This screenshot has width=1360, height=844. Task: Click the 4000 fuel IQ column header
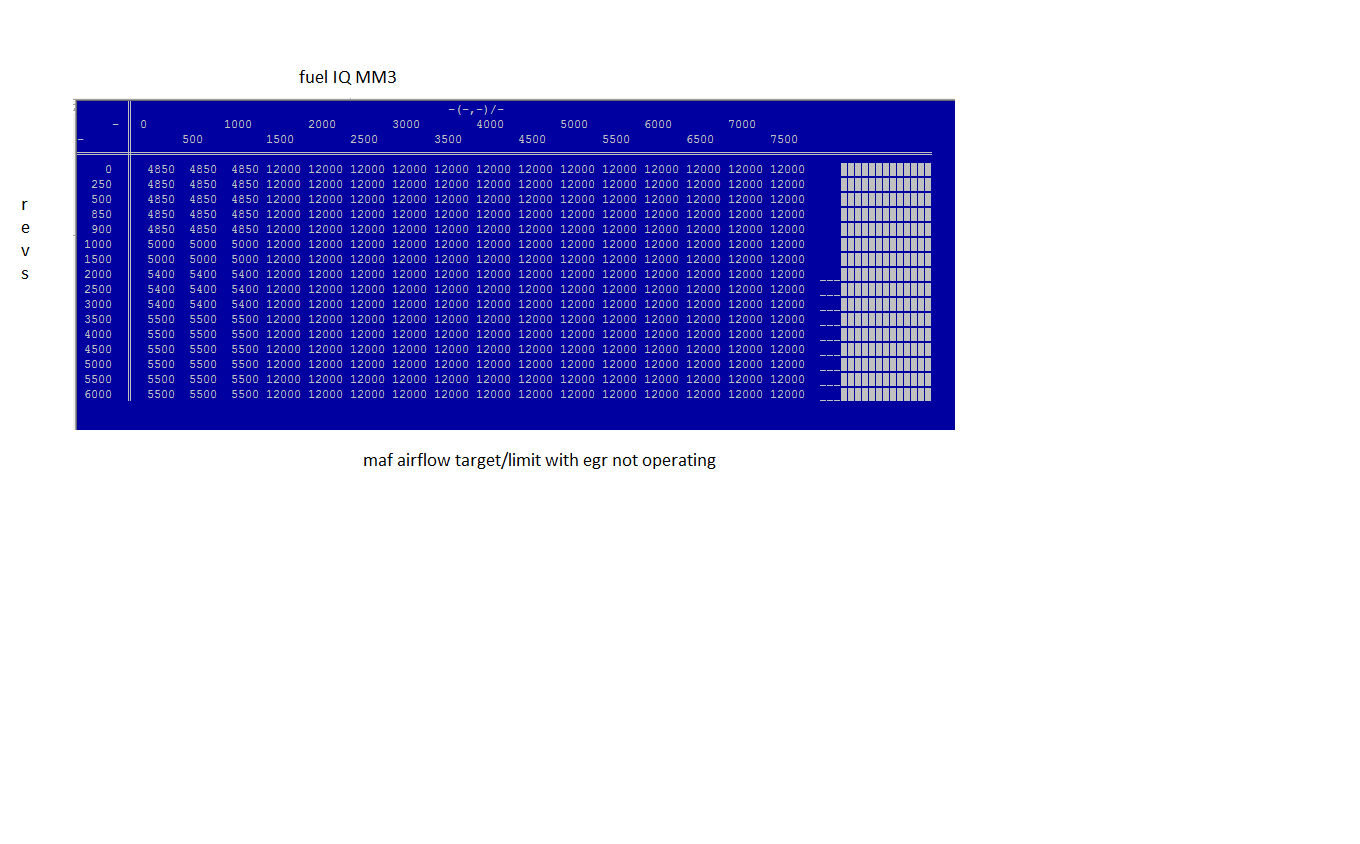click(x=490, y=125)
